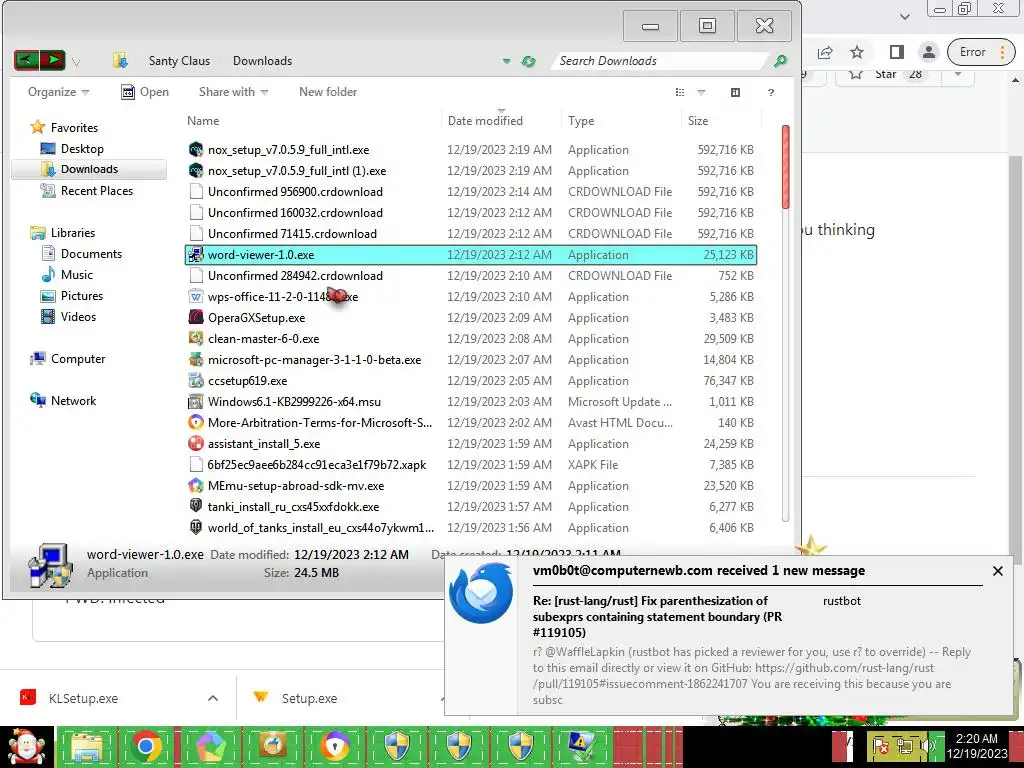Select Desktop under Favorites
1024x768 pixels.
82,149
